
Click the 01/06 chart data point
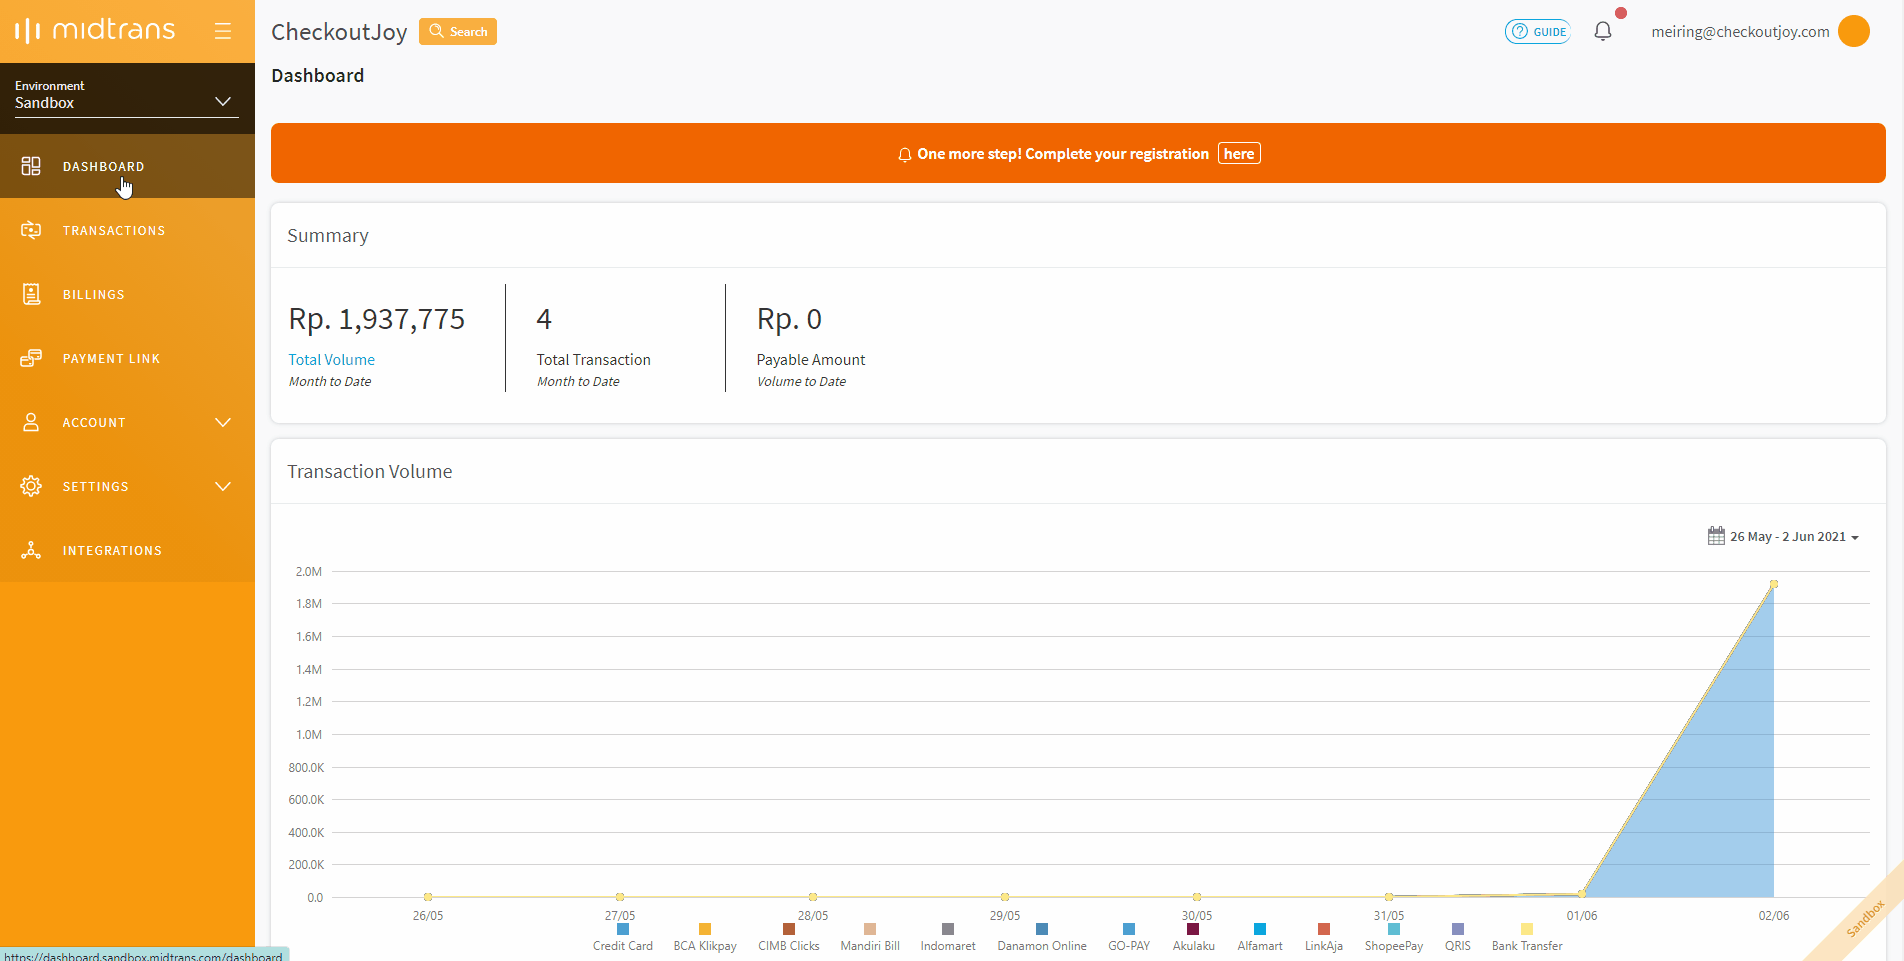(1582, 893)
